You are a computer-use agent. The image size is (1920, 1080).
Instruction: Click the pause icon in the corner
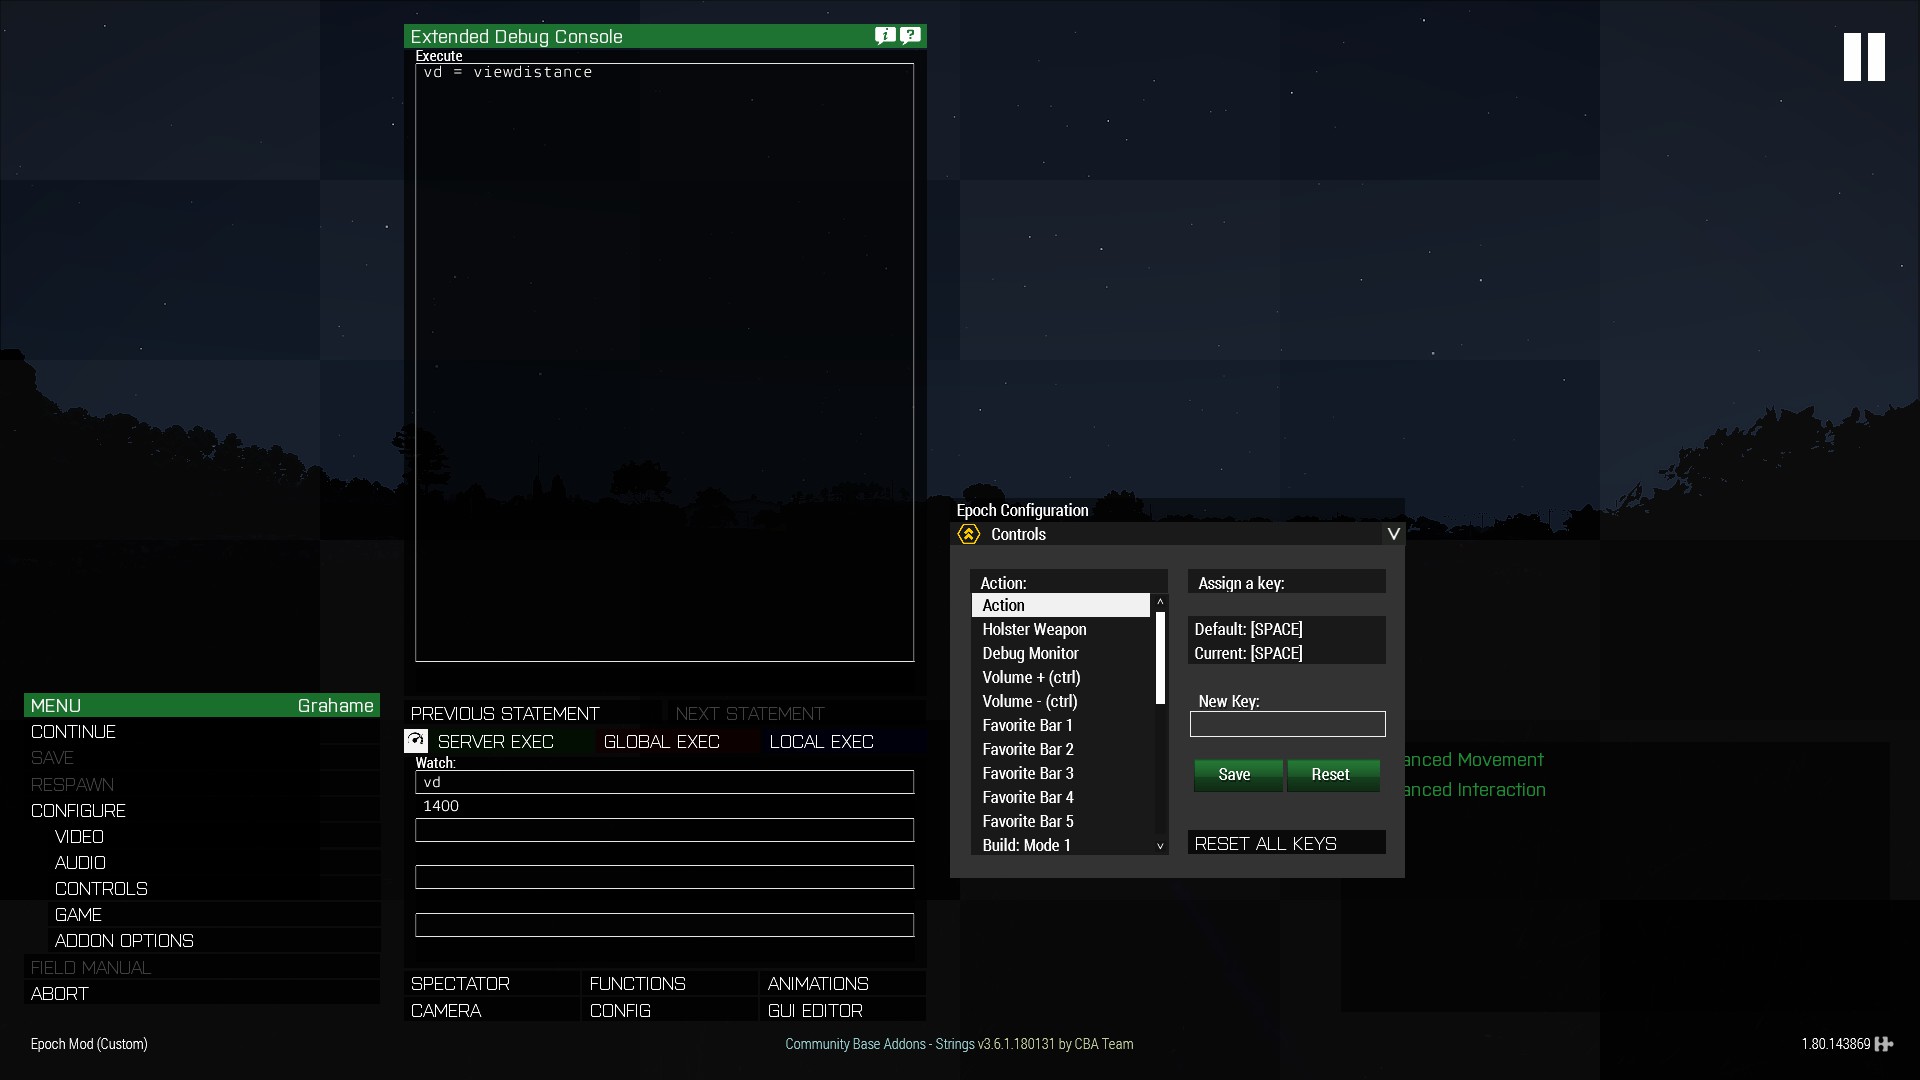[x=1864, y=57]
